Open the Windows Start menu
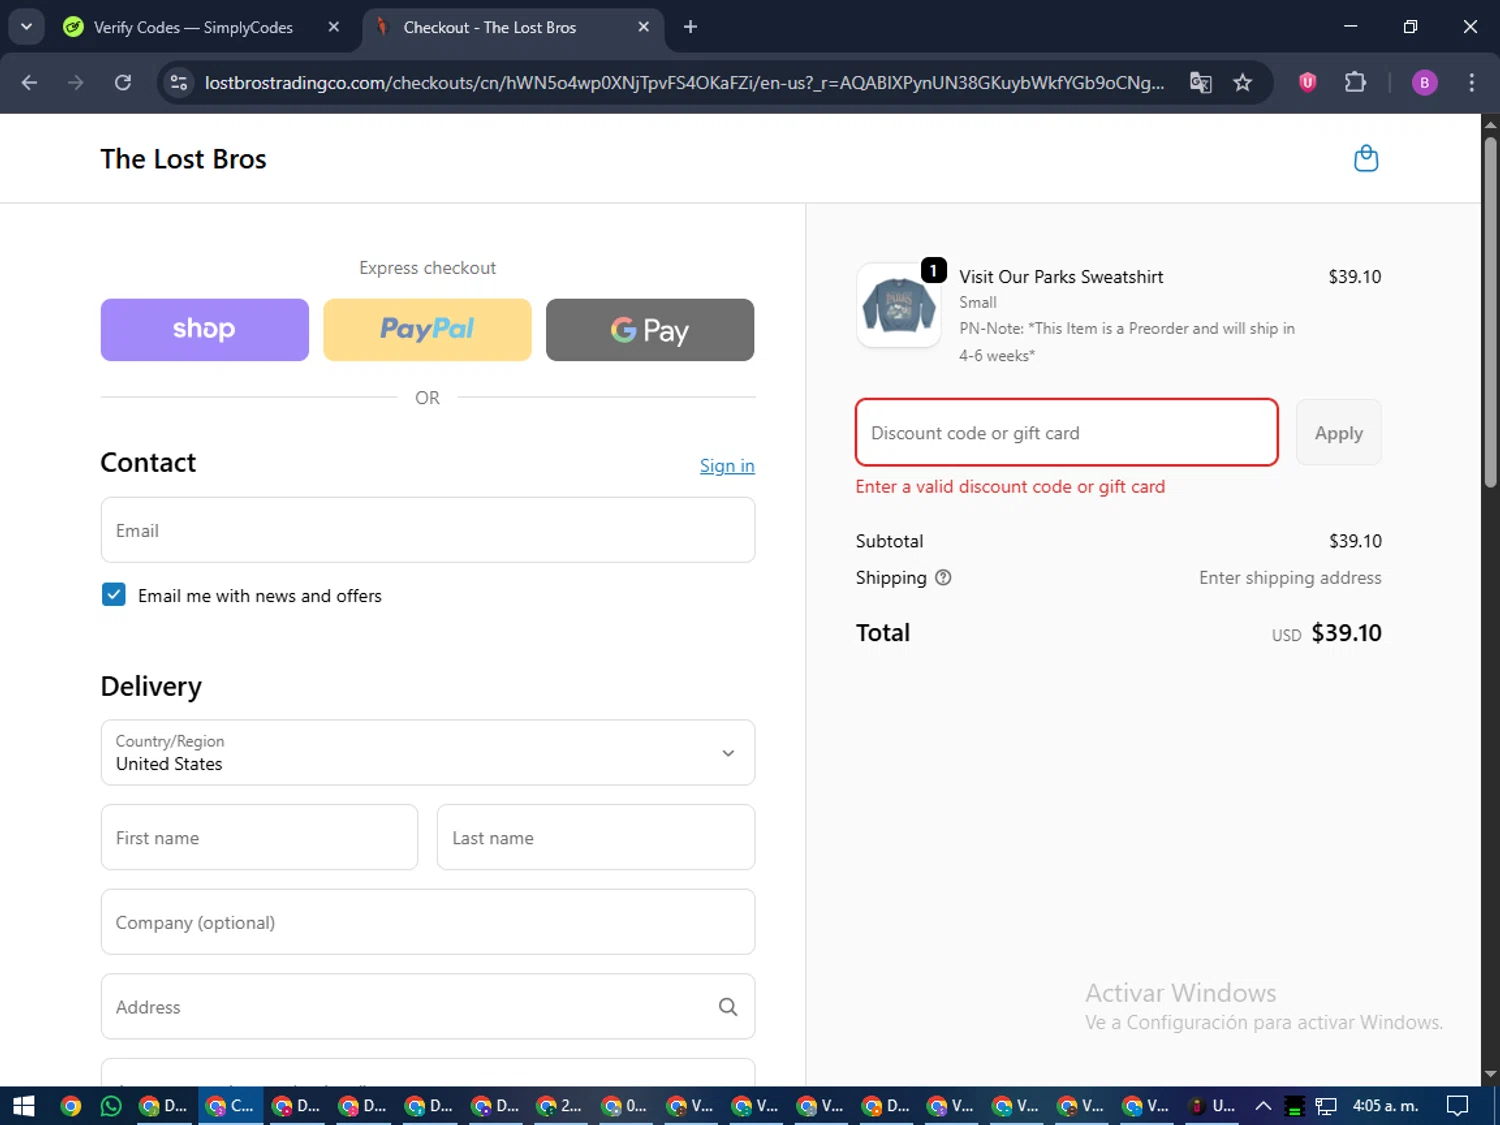The width and height of the screenshot is (1500, 1125). (x=23, y=1106)
